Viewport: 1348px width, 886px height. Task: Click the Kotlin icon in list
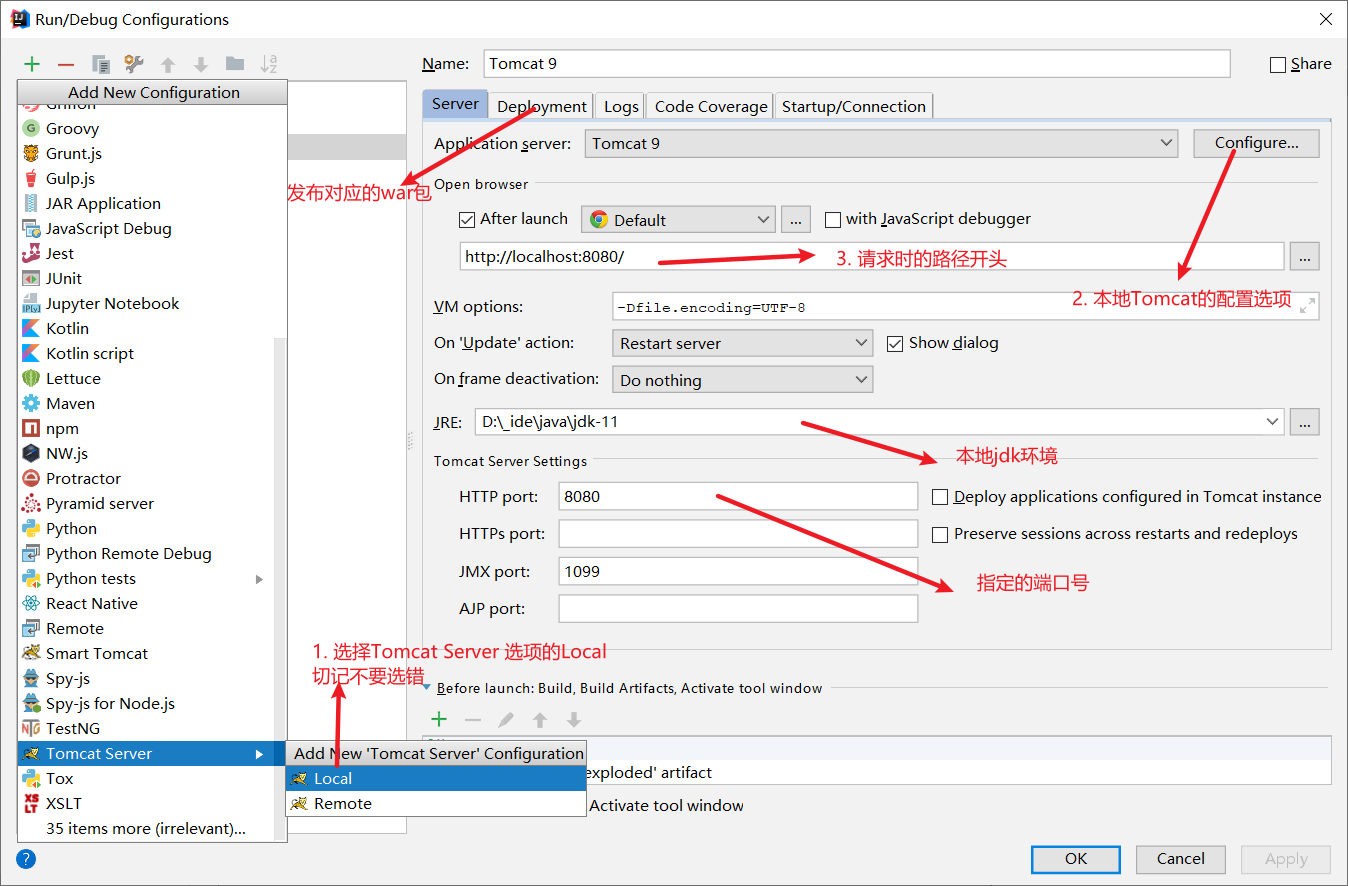31,328
